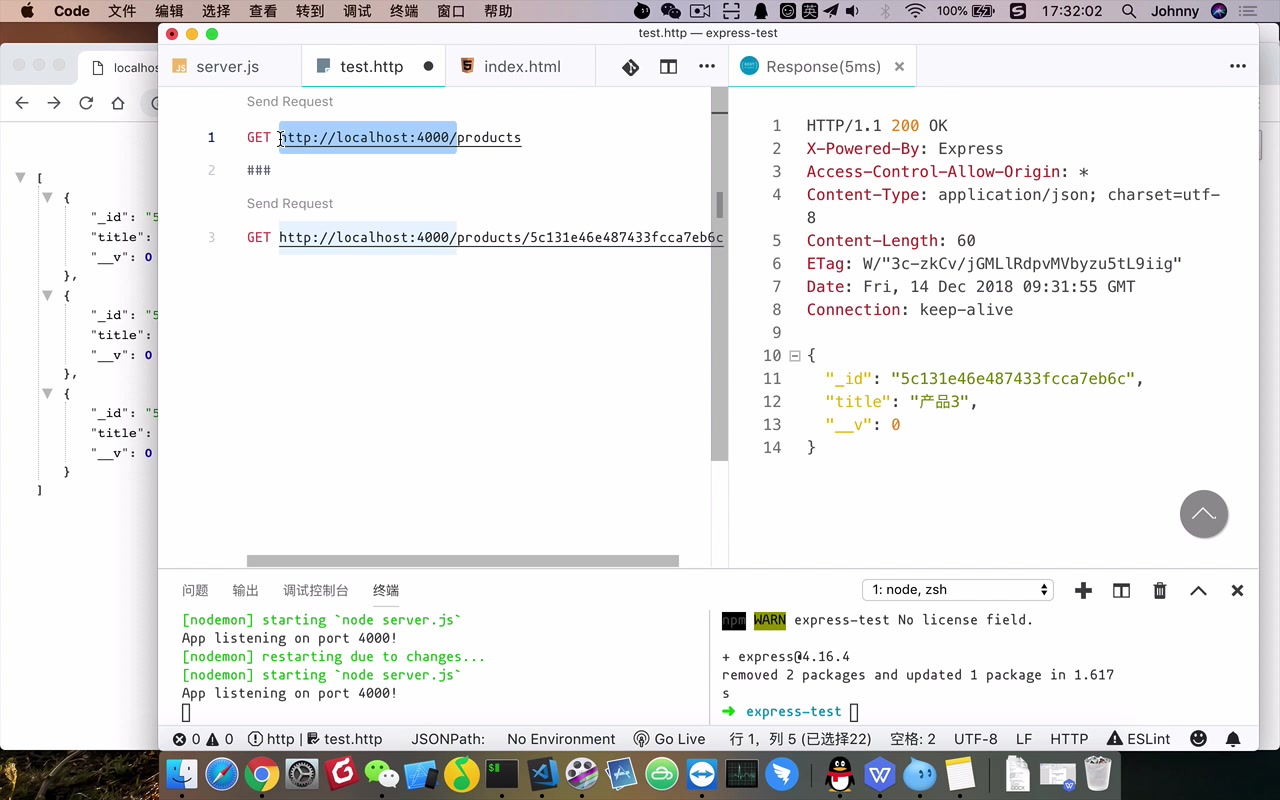Close the Response(5ms) tab
1280x800 pixels.
(x=899, y=67)
